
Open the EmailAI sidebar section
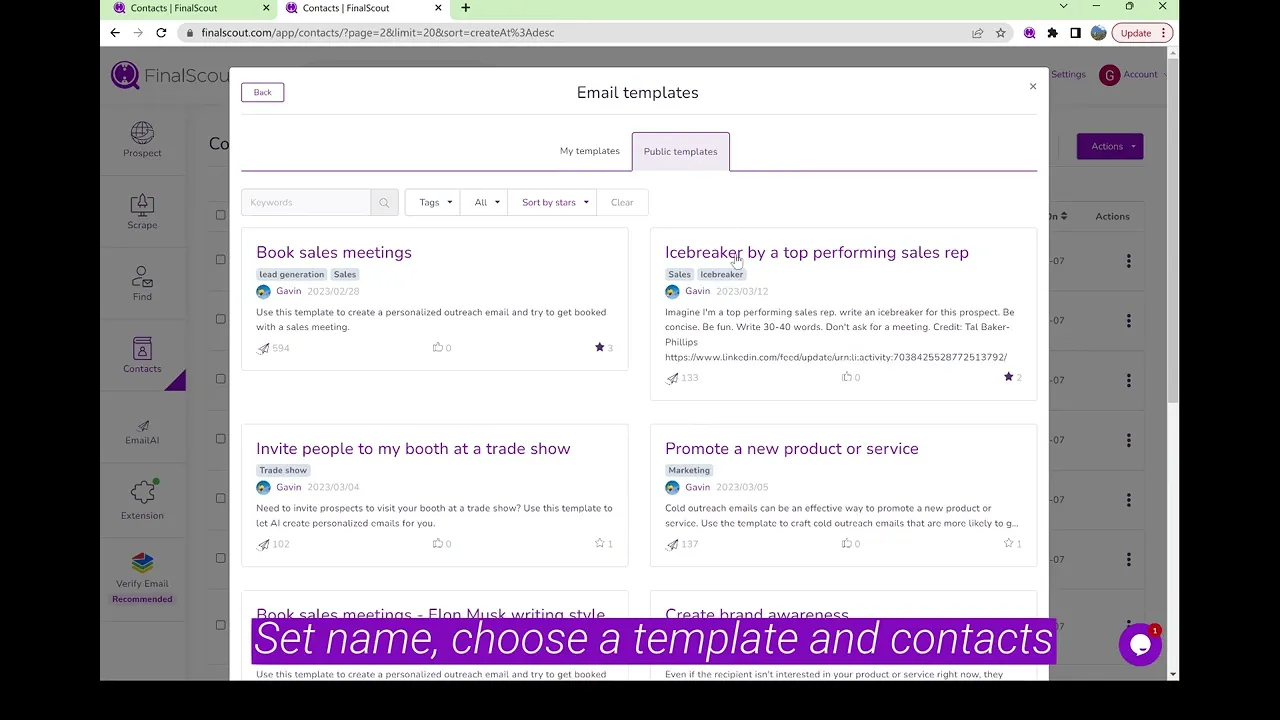pyautogui.click(x=142, y=431)
